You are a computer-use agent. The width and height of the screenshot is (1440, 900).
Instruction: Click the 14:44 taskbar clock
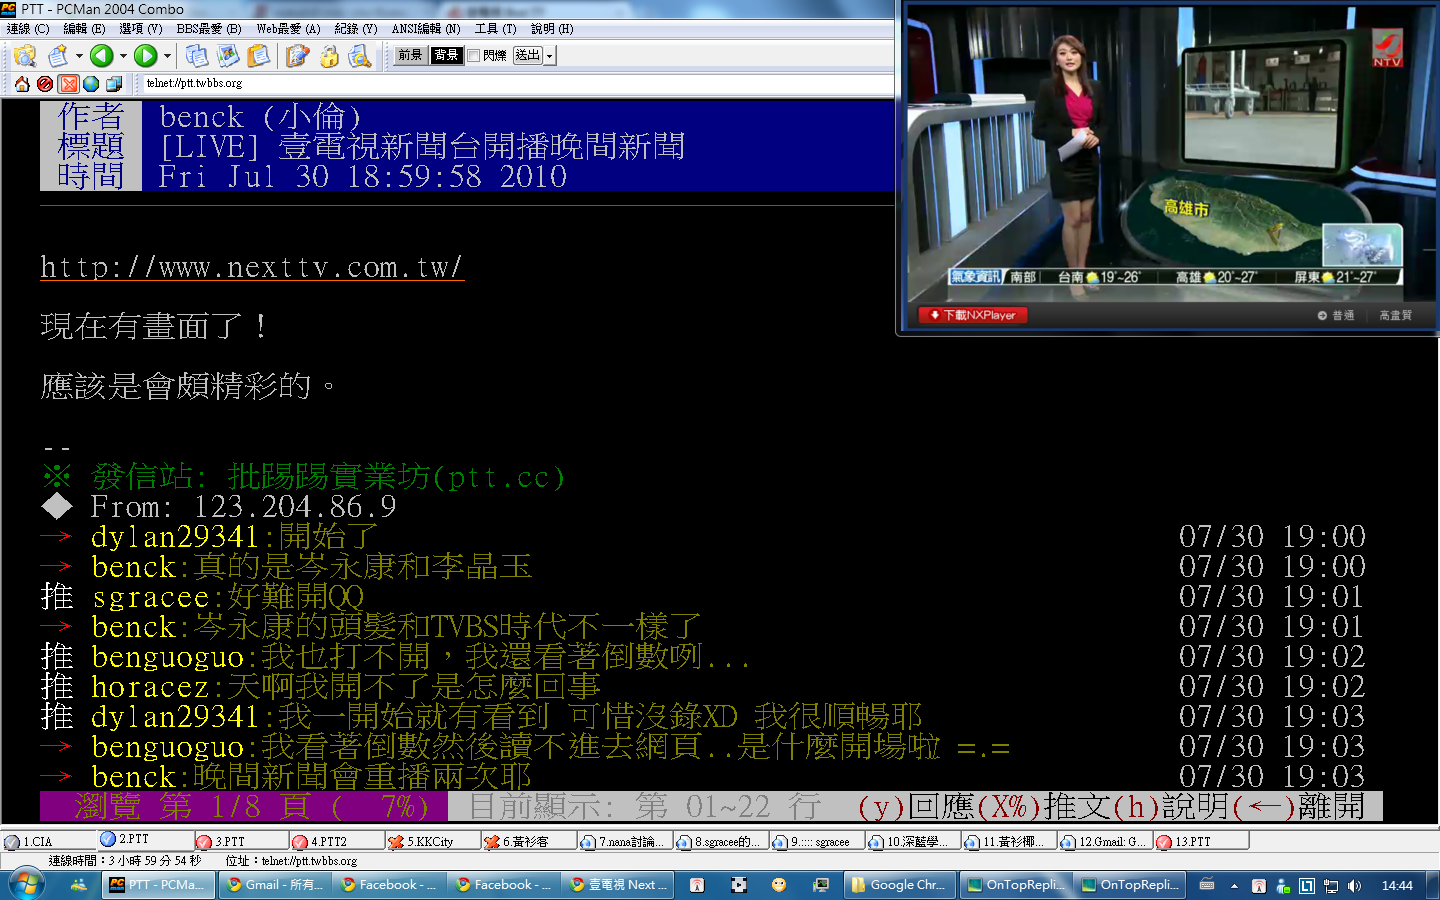pos(1397,886)
